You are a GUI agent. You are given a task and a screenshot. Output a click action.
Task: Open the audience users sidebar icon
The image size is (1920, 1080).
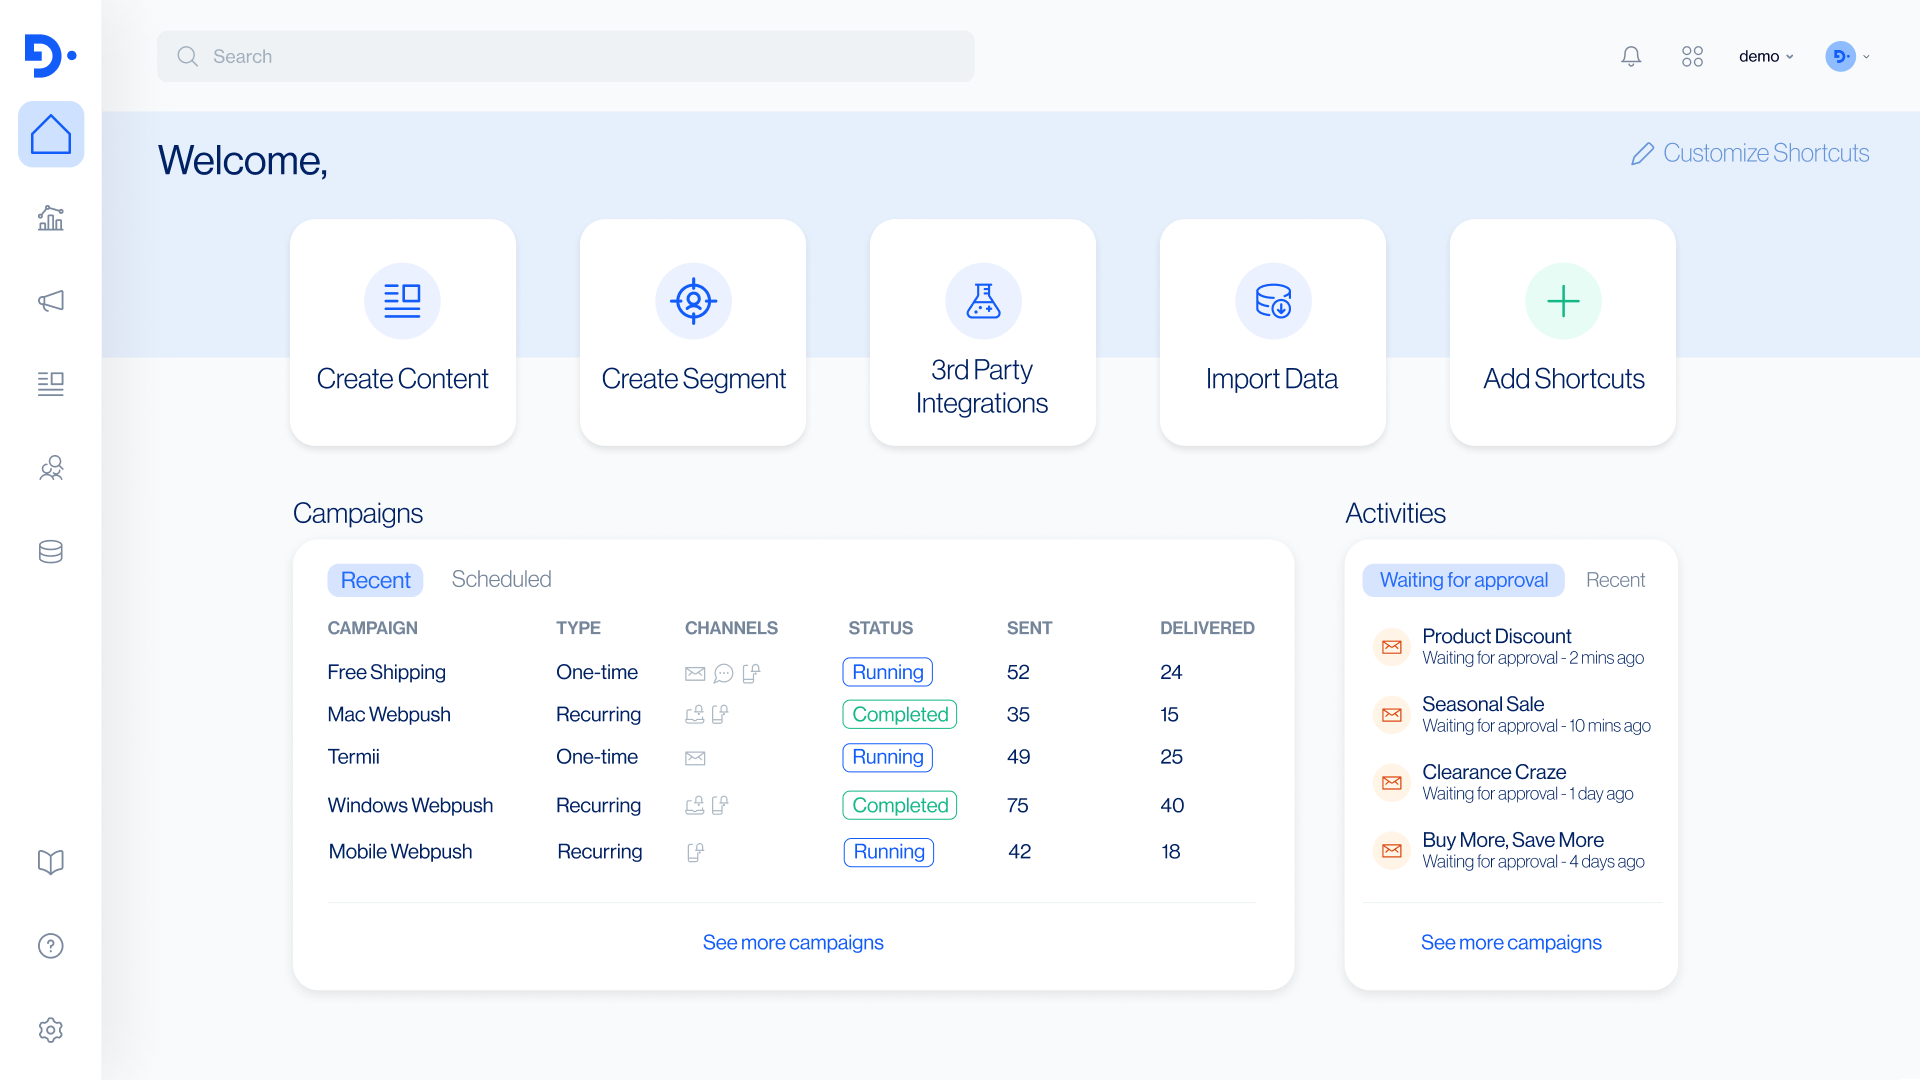tap(51, 468)
